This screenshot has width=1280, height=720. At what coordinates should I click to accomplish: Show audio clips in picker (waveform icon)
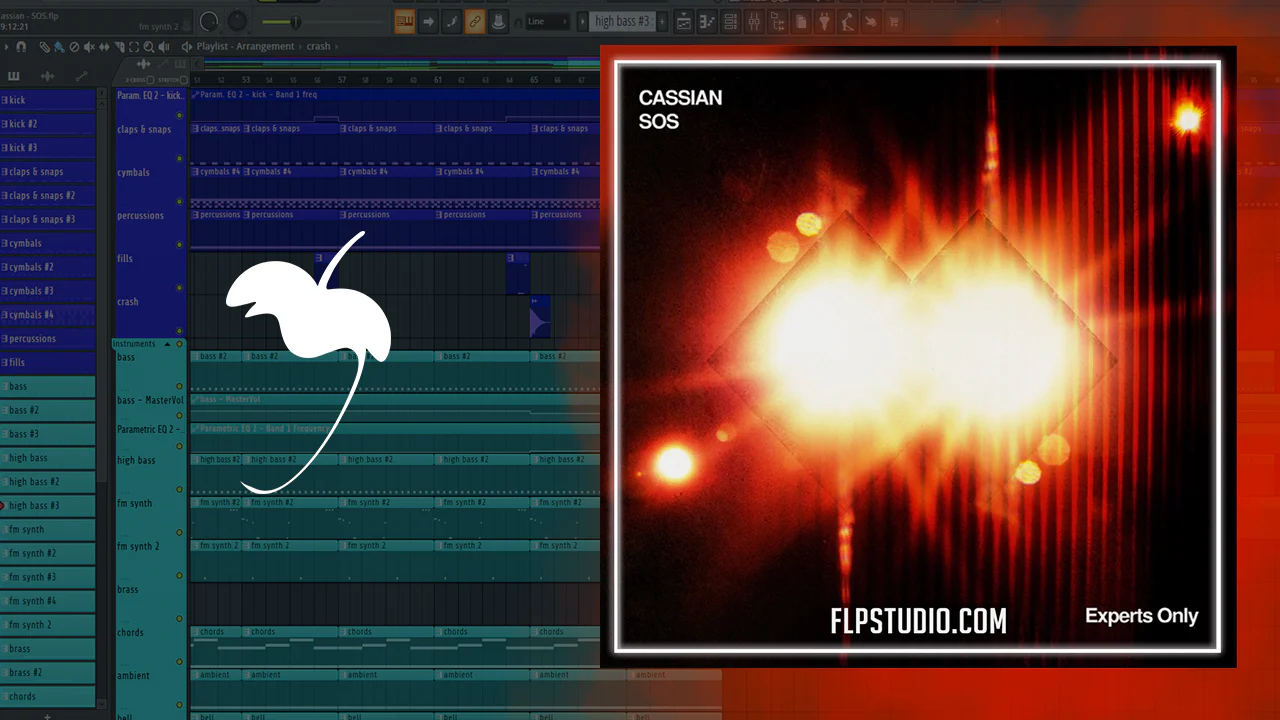pos(47,76)
